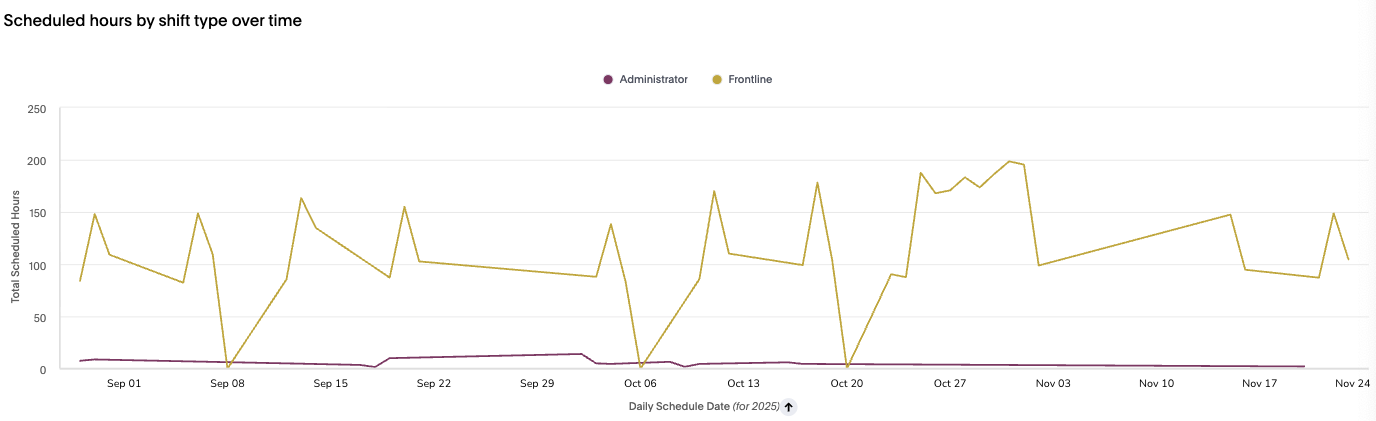Click the Oct 06 x-axis date label
Image resolution: width=1376 pixels, height=421 pixels.
click(640, 383)
